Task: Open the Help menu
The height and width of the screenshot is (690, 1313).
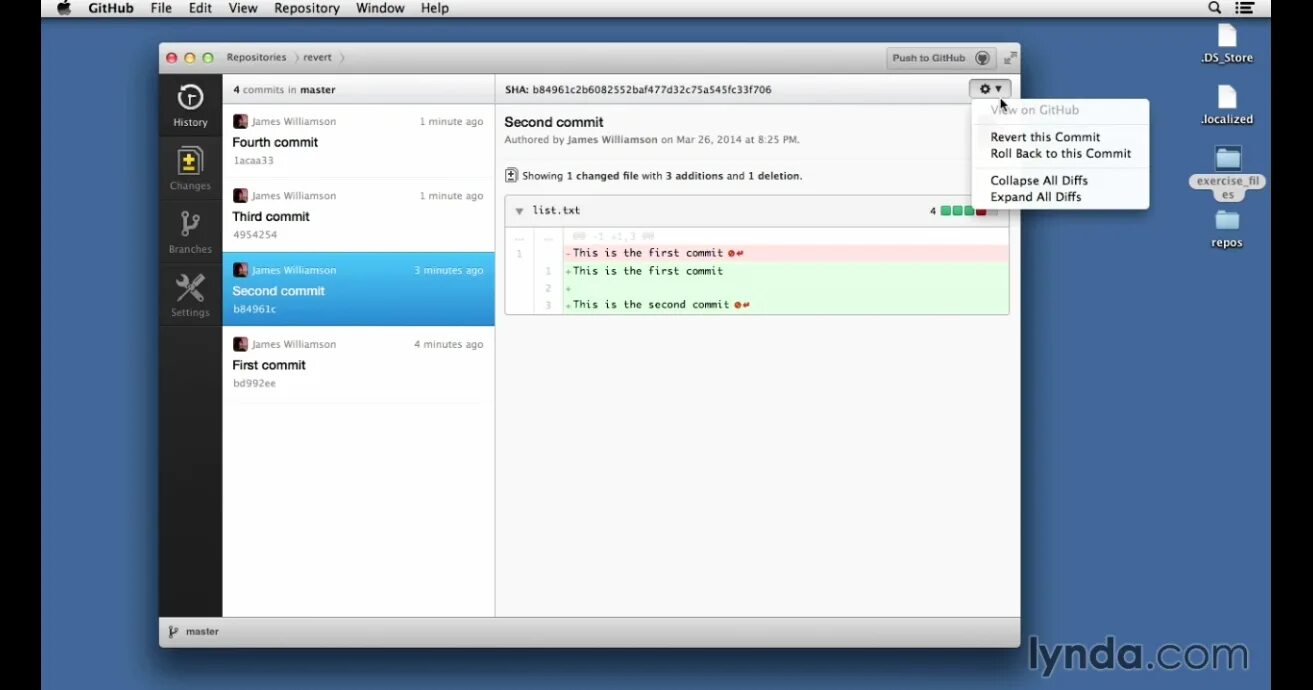Action: [x=435, y=8]
